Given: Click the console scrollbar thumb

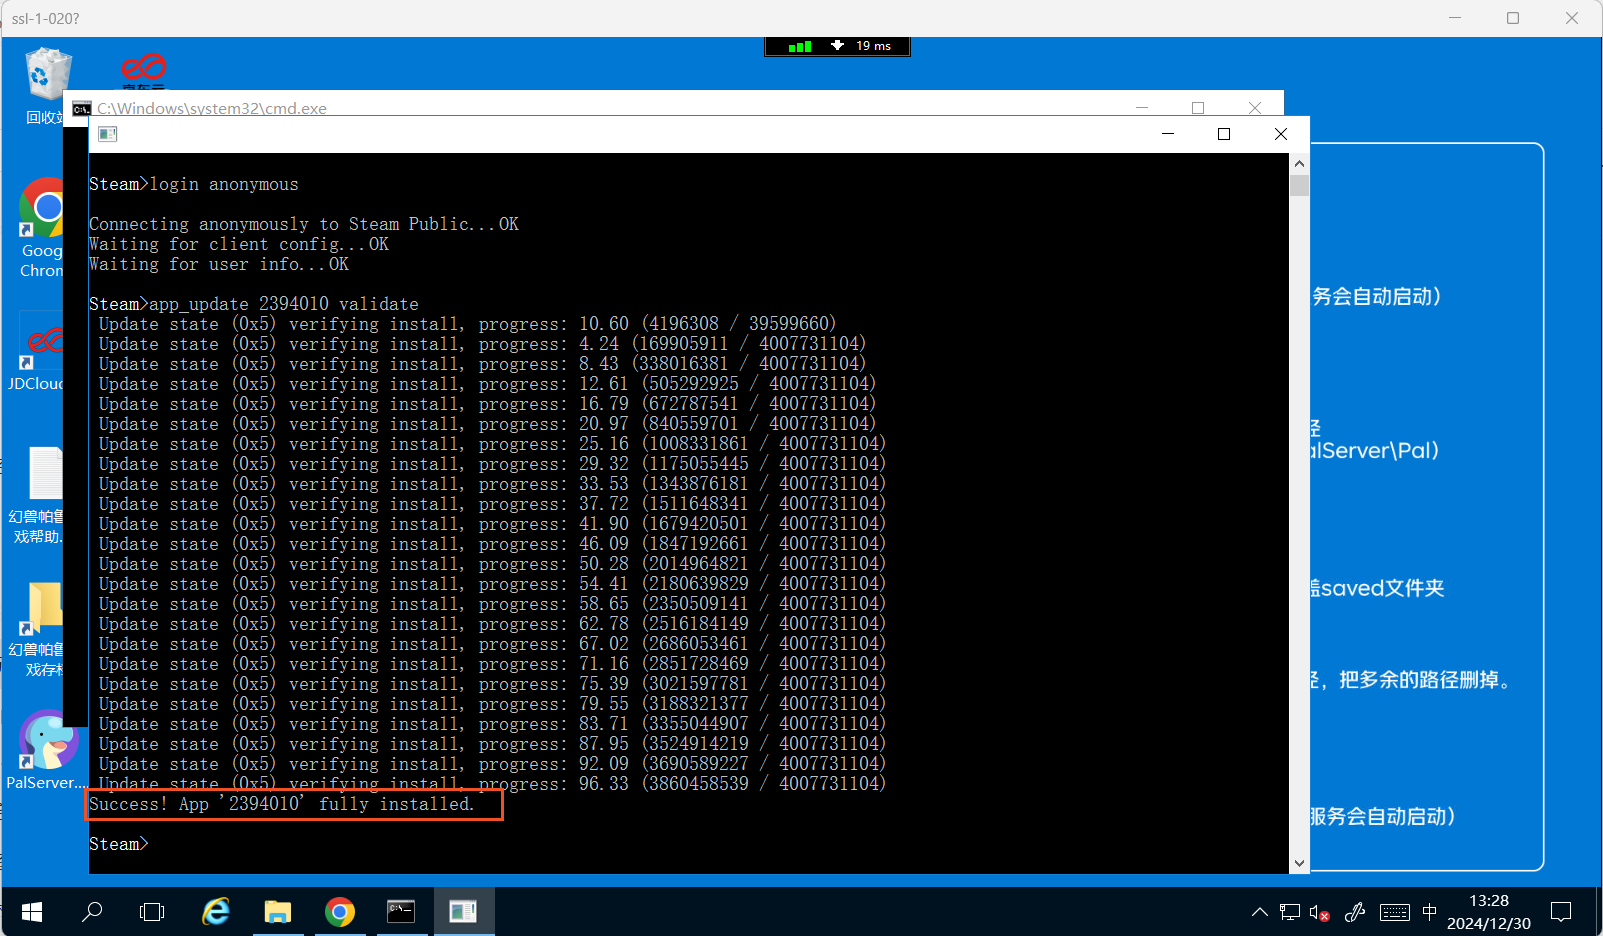Looking at the screenshot, I should [x=1299, y=185].
